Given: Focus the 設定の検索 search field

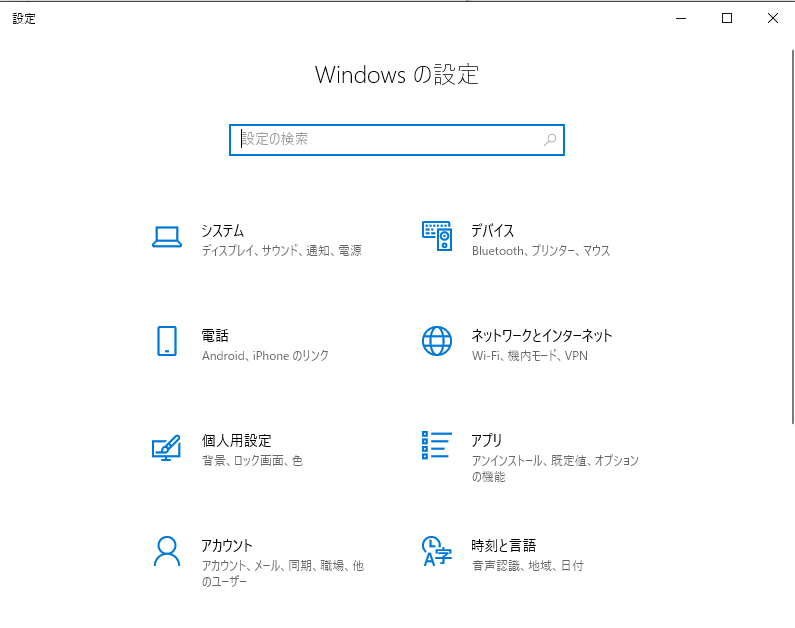Looking at the screenshot, I should coord(396,140).
